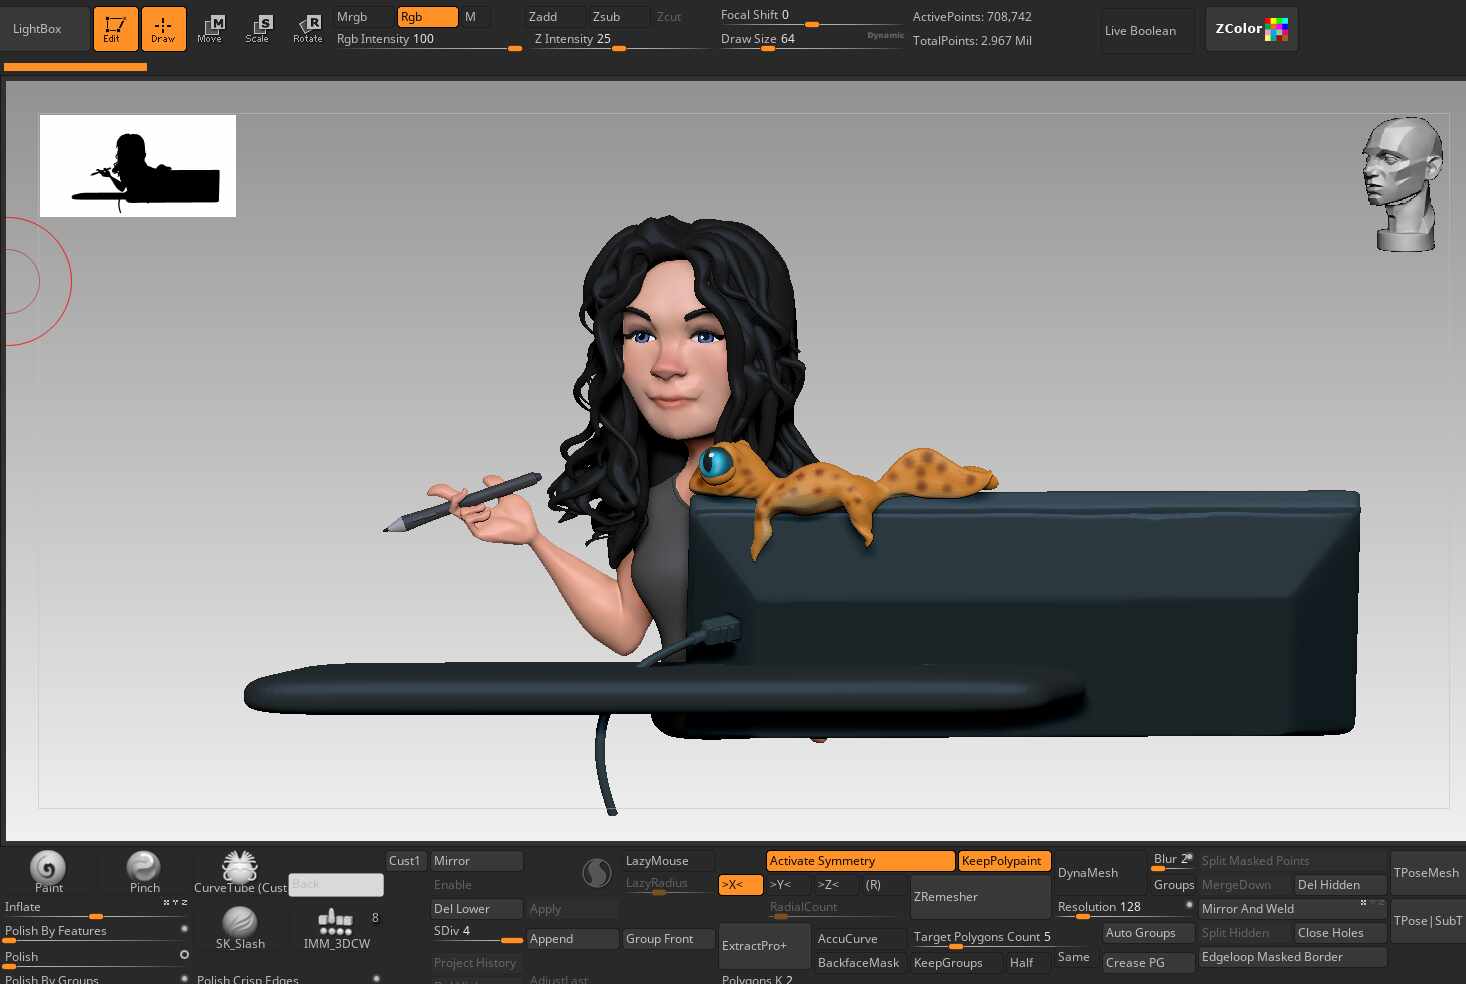Viewport: 1466px width, 984px height.
Task: Select the CurveTube brush icon
Action: (240, 866)
